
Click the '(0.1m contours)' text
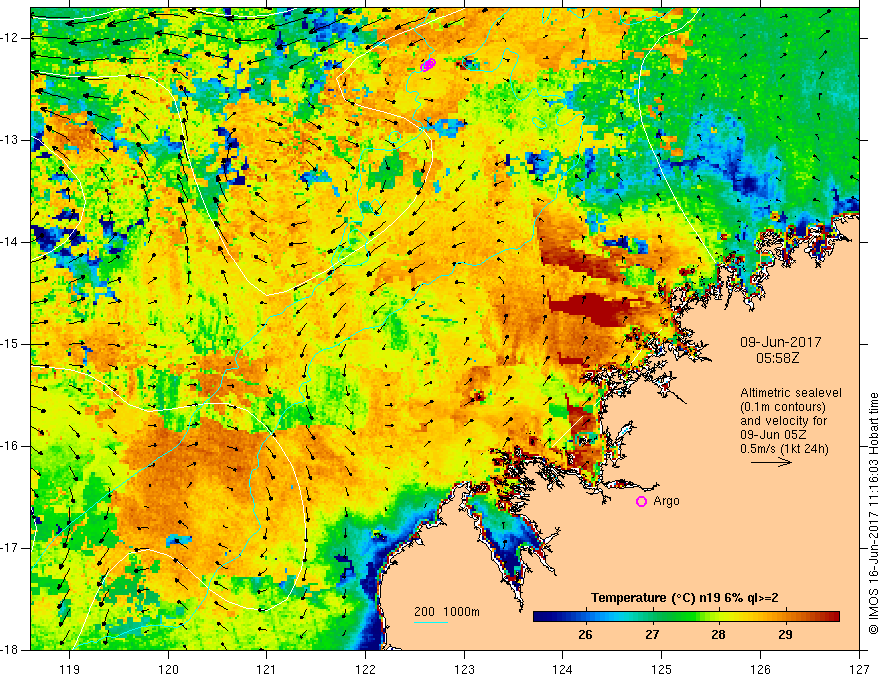coord(783,407)
